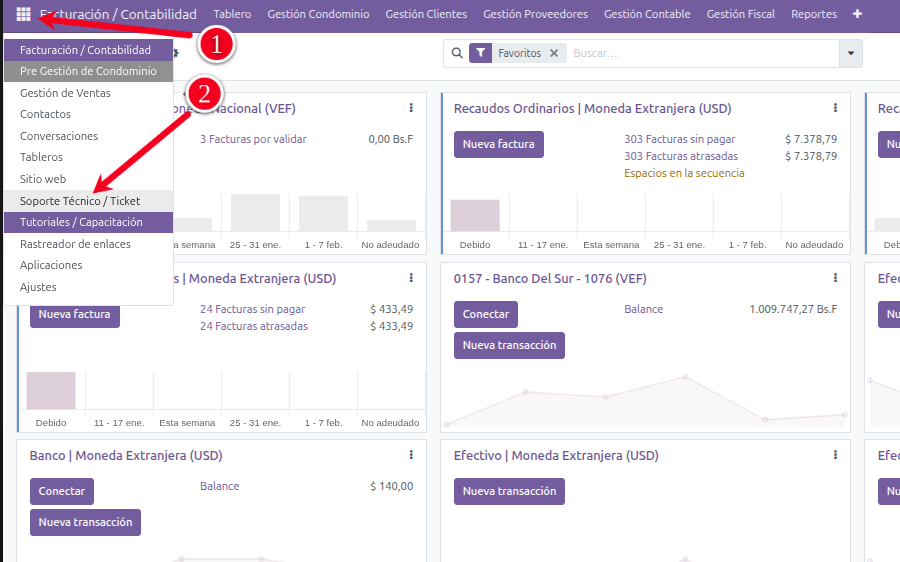
Task: Click the plus icon in top navbar
Action: pyautogui.click(x=857, y=14)
